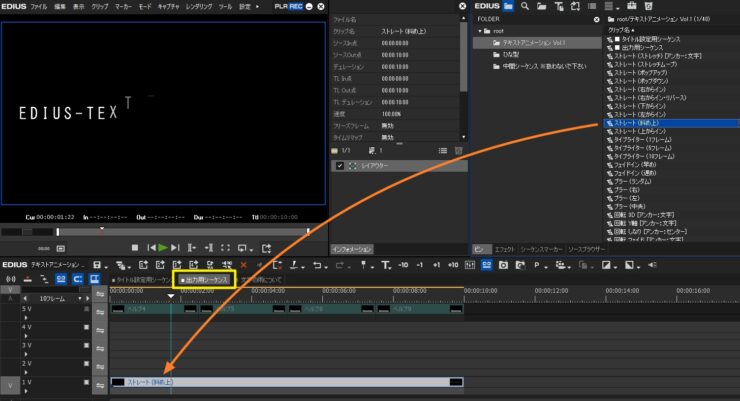Toggle the レイアウター checkbox in the Information panel
740x401 pixels.
pos(340,165)
